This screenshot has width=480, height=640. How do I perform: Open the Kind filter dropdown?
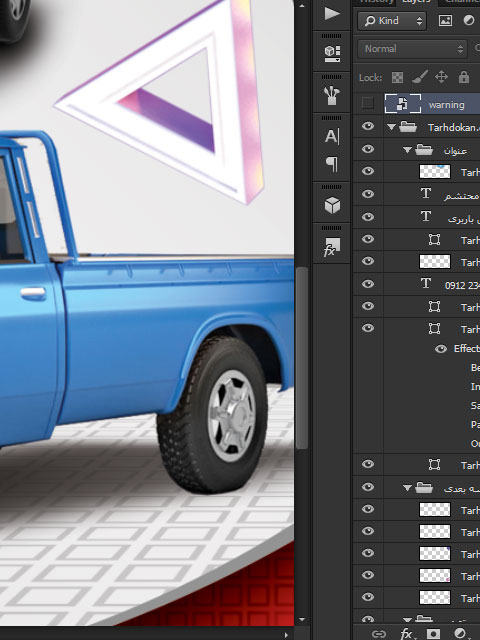392,21
